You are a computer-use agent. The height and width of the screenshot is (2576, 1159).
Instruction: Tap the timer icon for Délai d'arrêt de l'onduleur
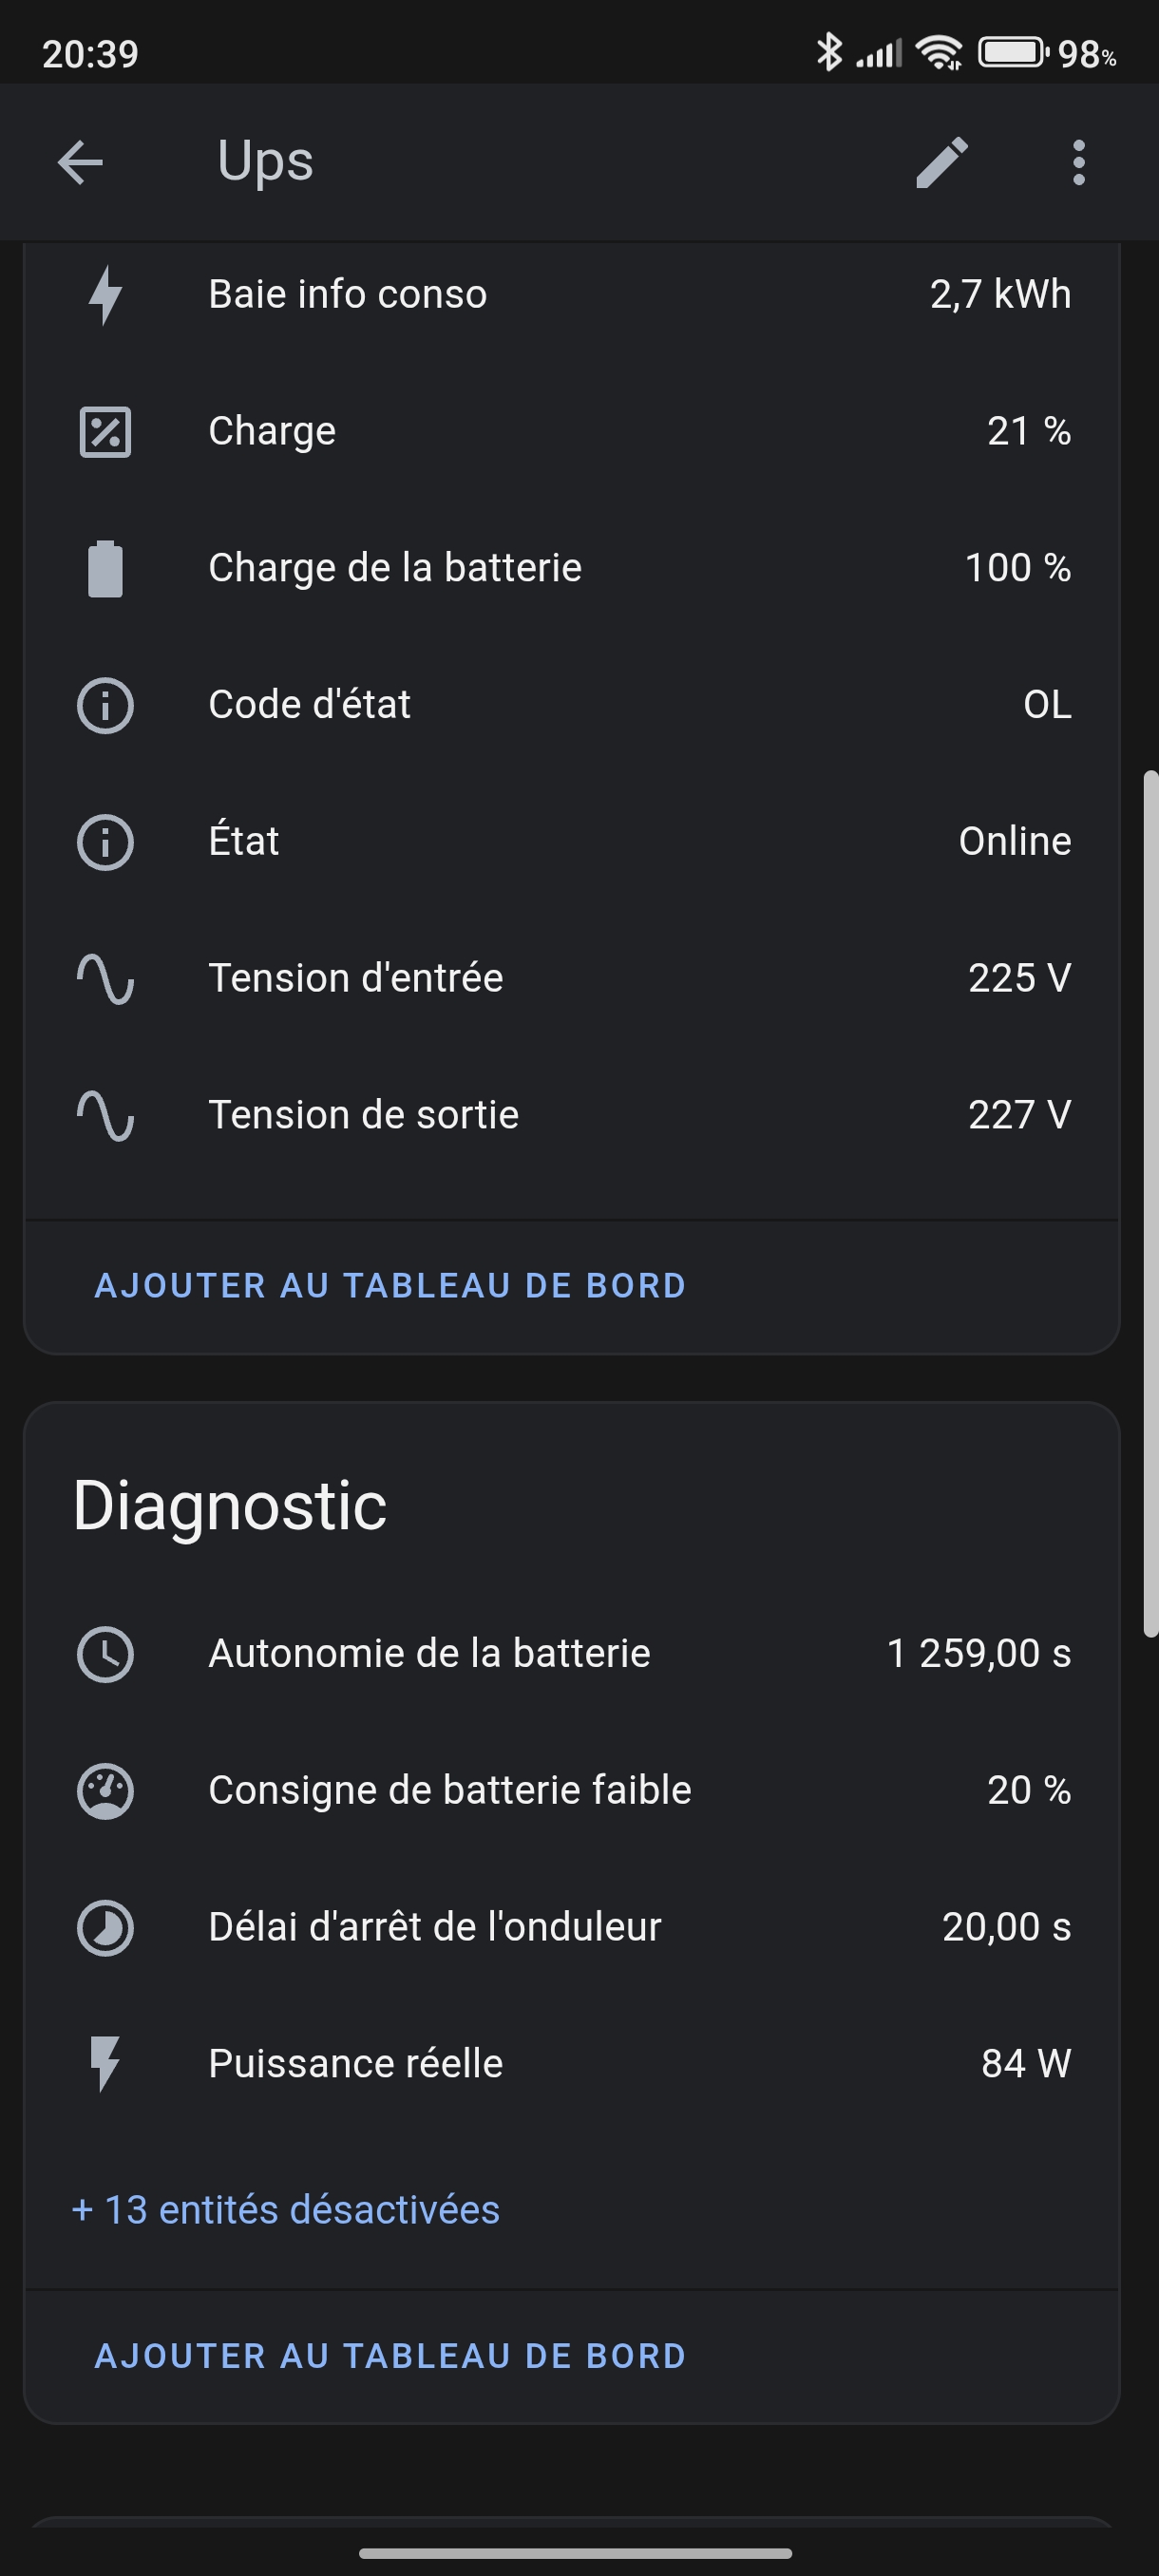105,1927
